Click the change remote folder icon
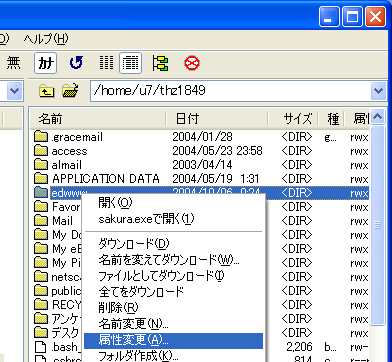Screen dimensions: 392x362 click(x=71, y=90)
